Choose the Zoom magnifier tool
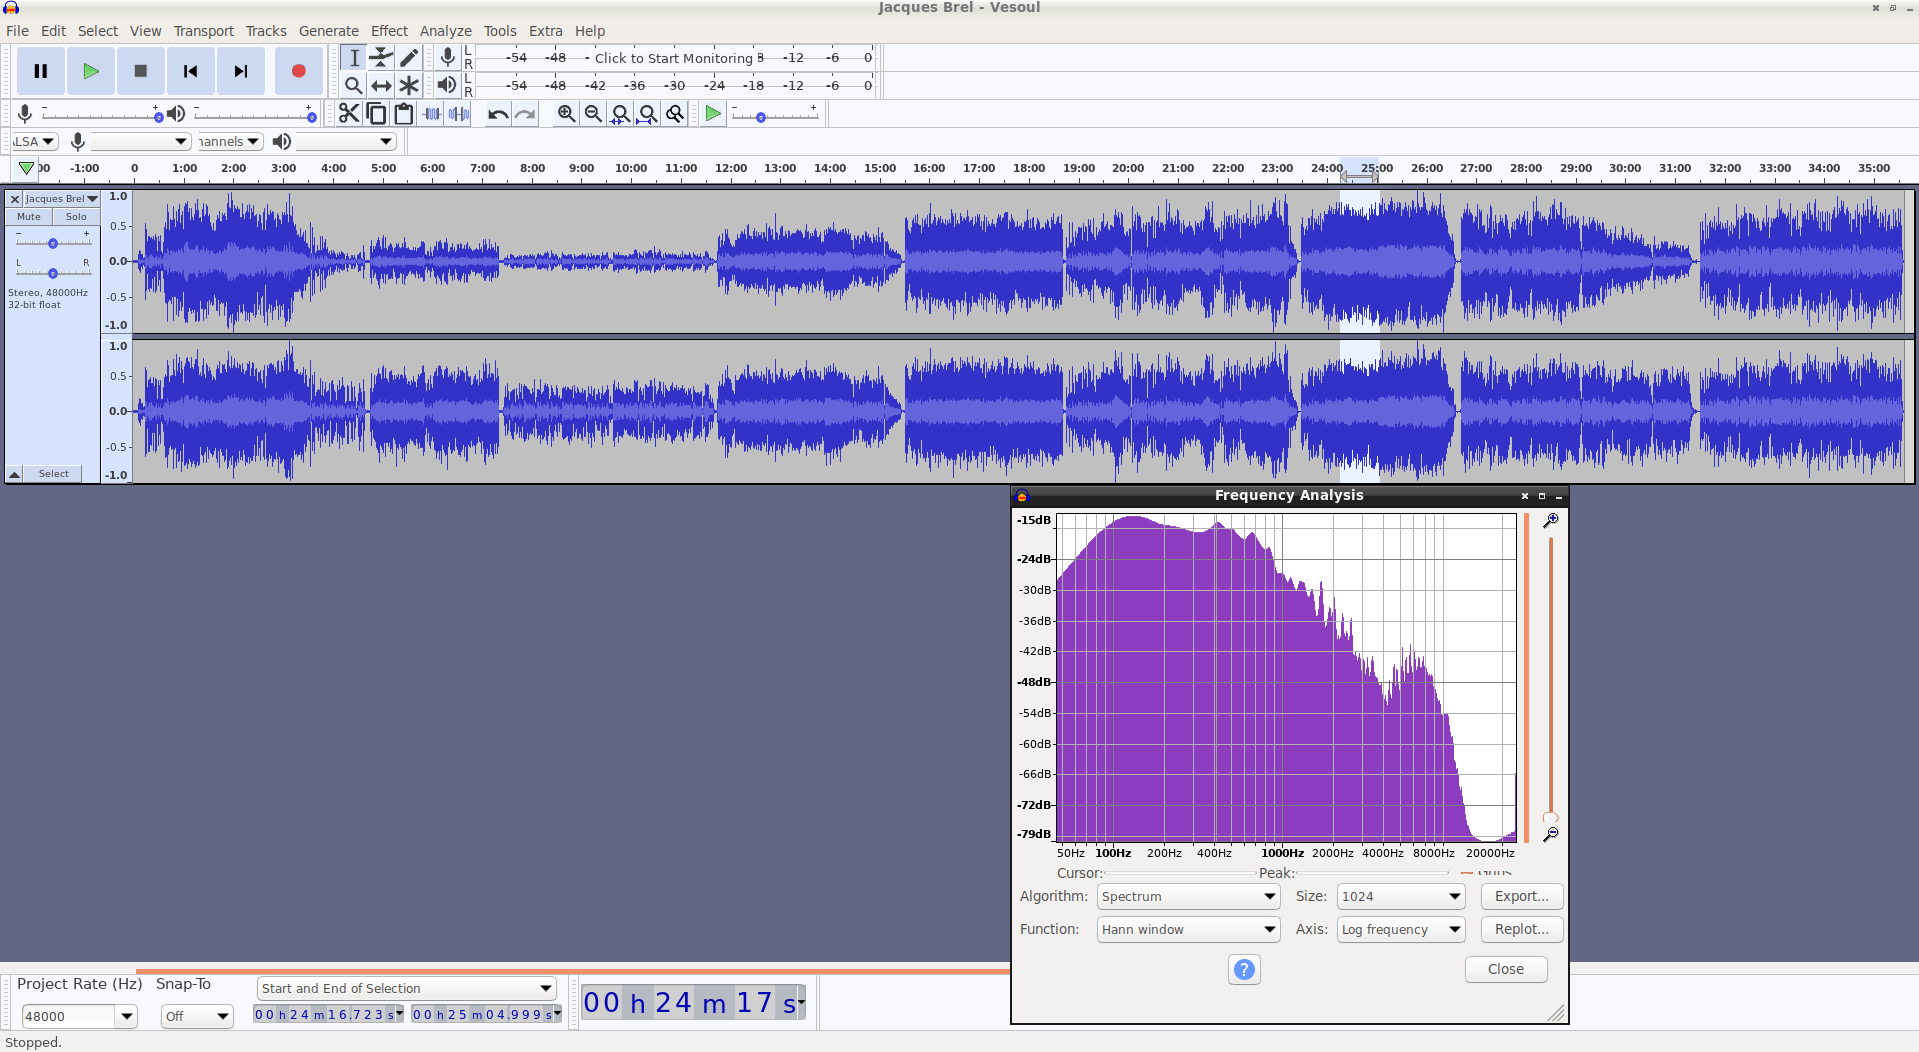1919x1052 pixels. (x=353, y=86)
